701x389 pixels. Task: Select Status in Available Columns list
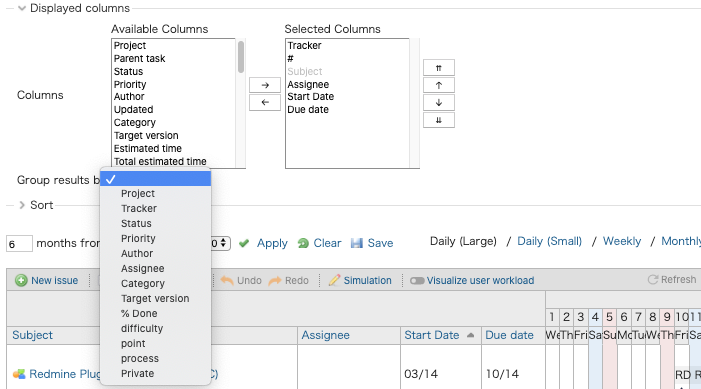(128, 72)
